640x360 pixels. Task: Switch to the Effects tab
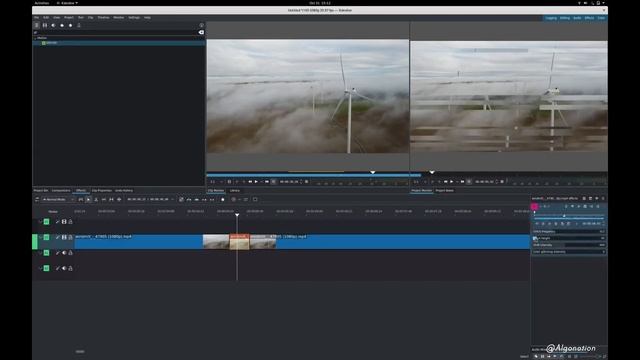[81, 191]
